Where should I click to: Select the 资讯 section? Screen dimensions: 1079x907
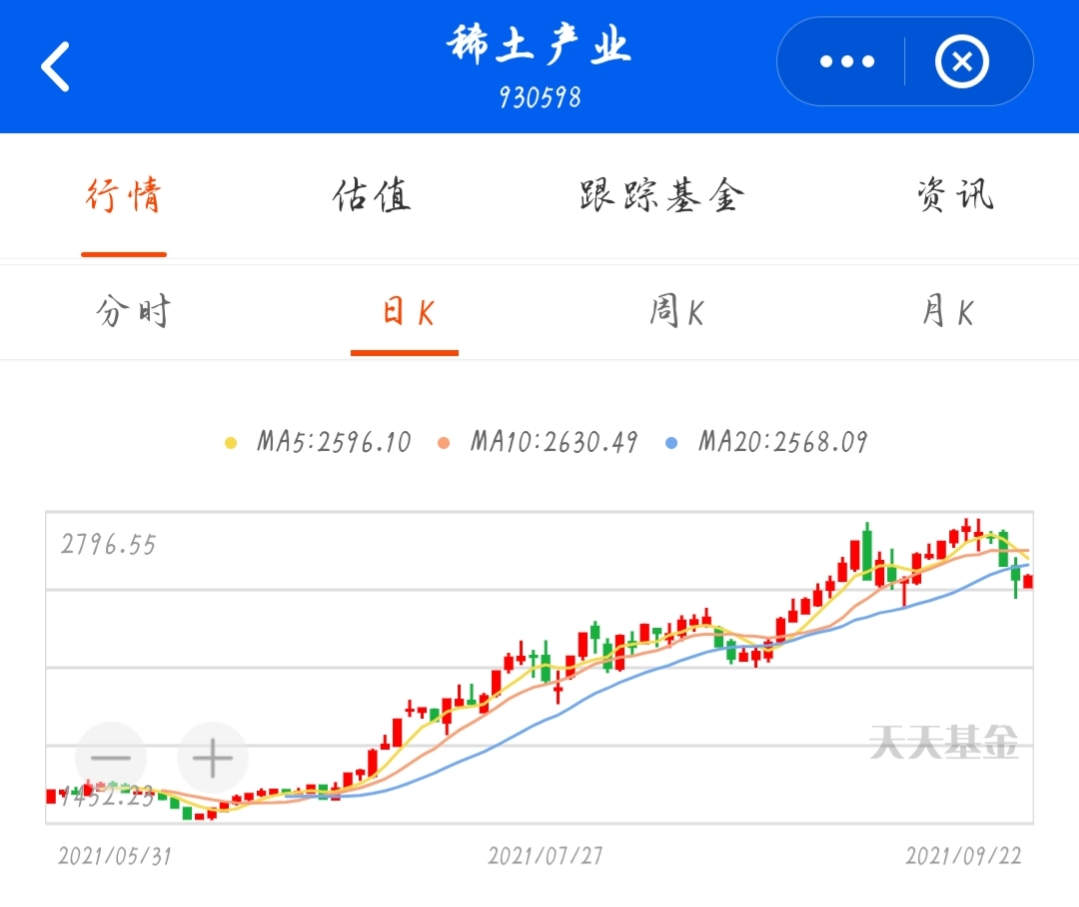(954, 197)
